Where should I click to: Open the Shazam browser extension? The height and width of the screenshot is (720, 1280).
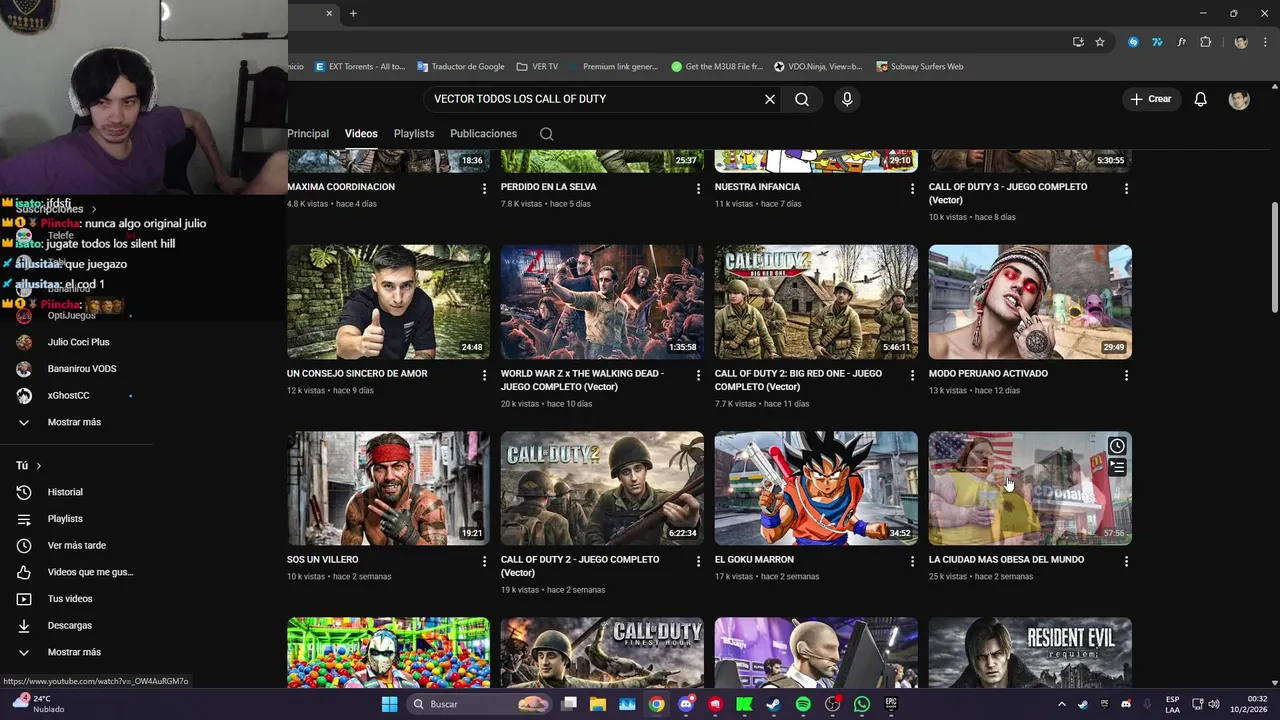tap(1133, 42)
